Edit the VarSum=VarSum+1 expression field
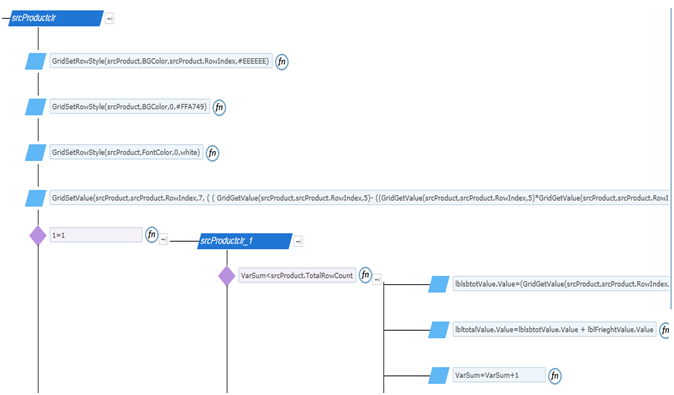The width and height of the screenshot is (674, 395). pyautogui.click(x=499, y=375)
